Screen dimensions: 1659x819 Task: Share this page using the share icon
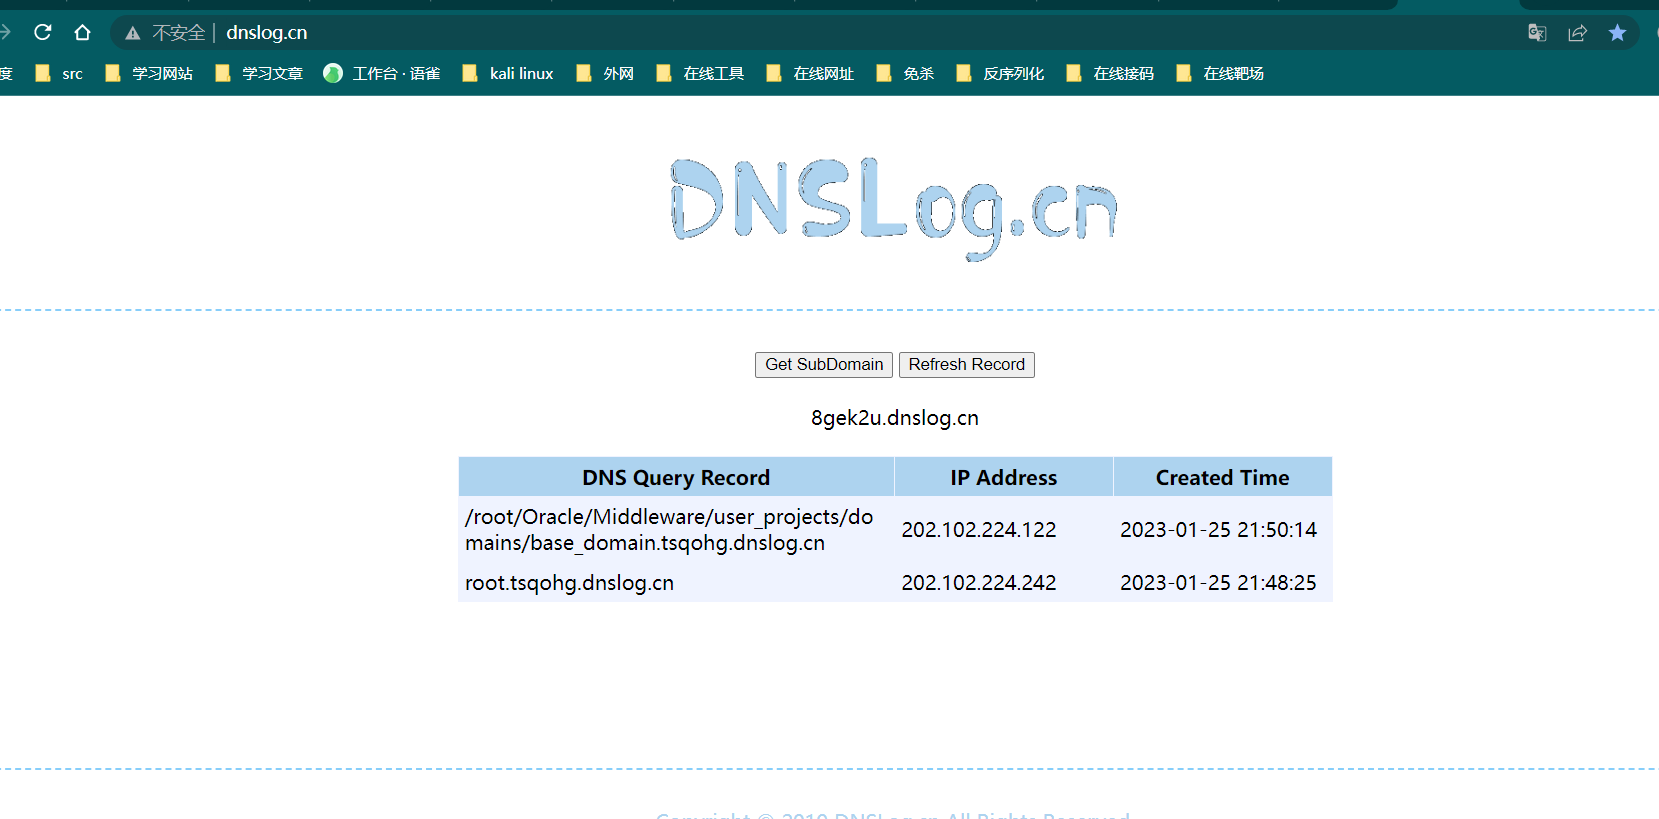point(1577,33)
